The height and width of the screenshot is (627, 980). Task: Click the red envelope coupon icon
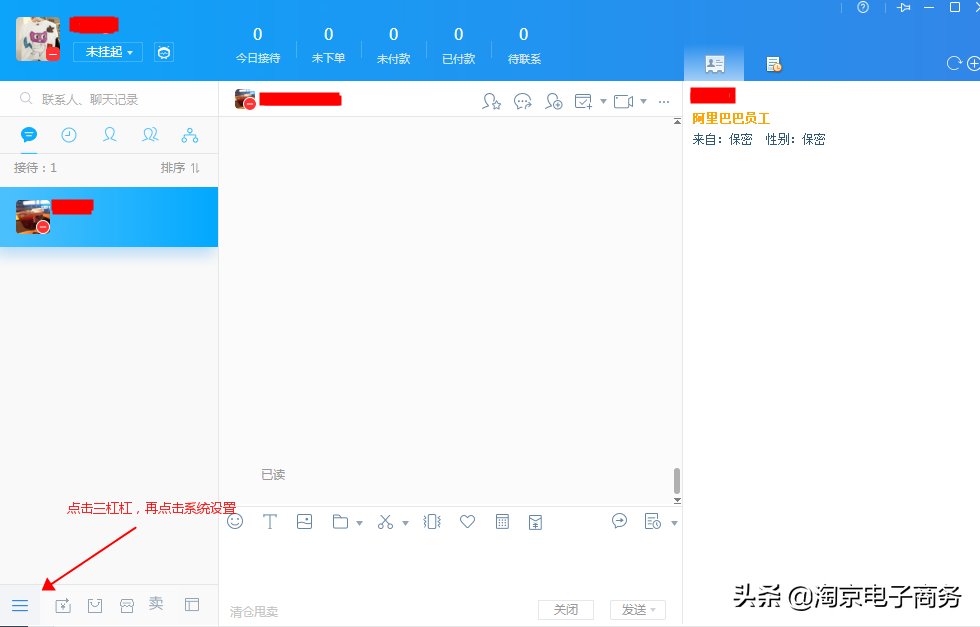(x=536, y=521)
